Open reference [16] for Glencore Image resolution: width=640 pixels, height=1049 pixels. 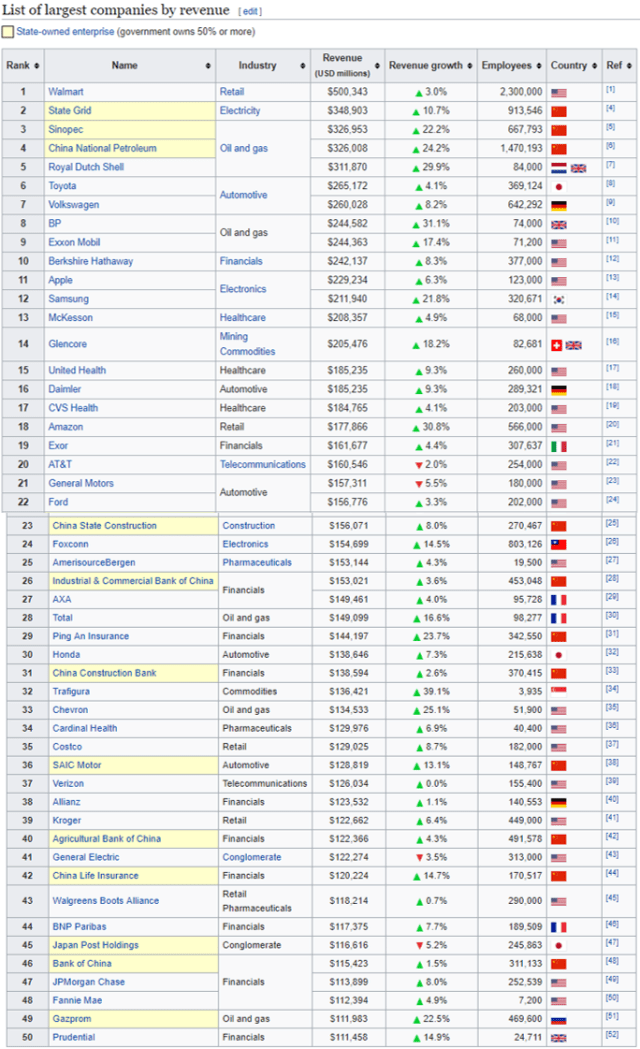click(612, 341)
